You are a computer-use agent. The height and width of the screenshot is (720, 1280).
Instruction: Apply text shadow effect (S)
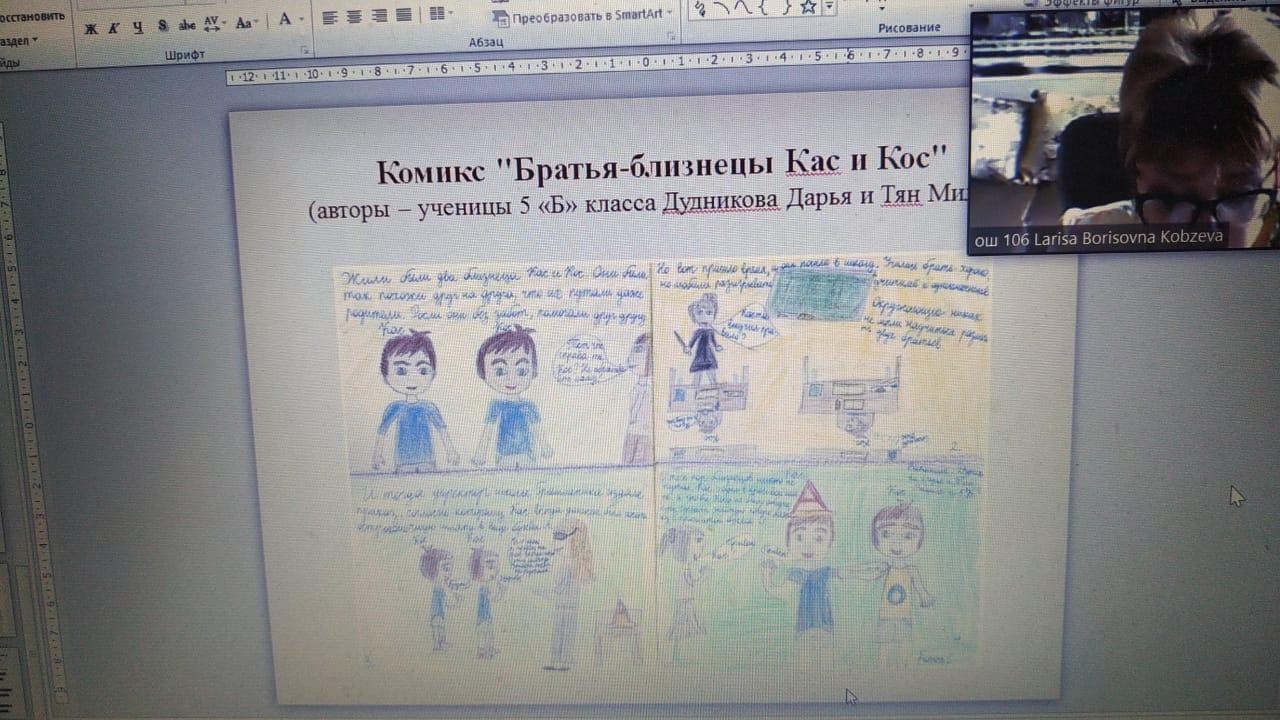click(162, 26)
